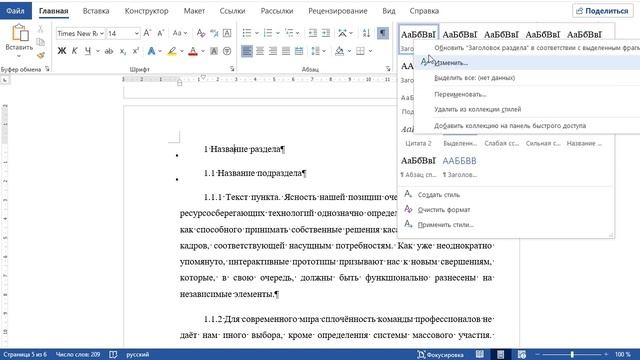This screenshot has width=640, height=360.
Task: Sort the selected text A to Z
Action: (366, 33)
